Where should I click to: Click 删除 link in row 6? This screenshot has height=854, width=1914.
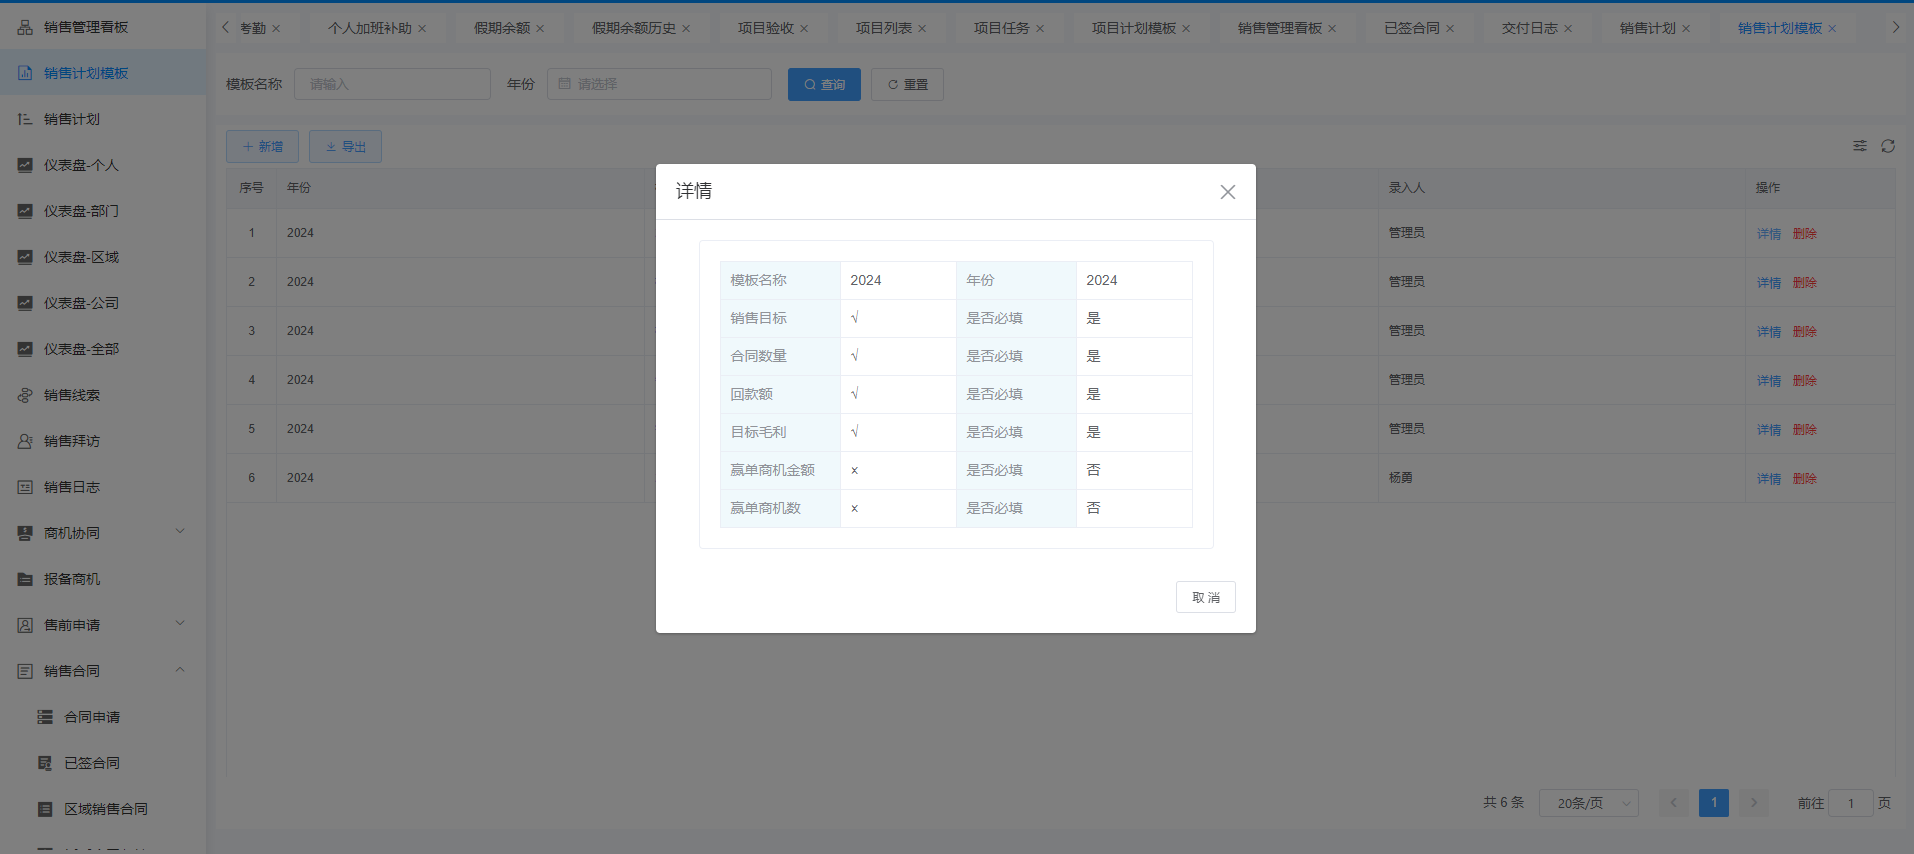tap(1804, 479)
